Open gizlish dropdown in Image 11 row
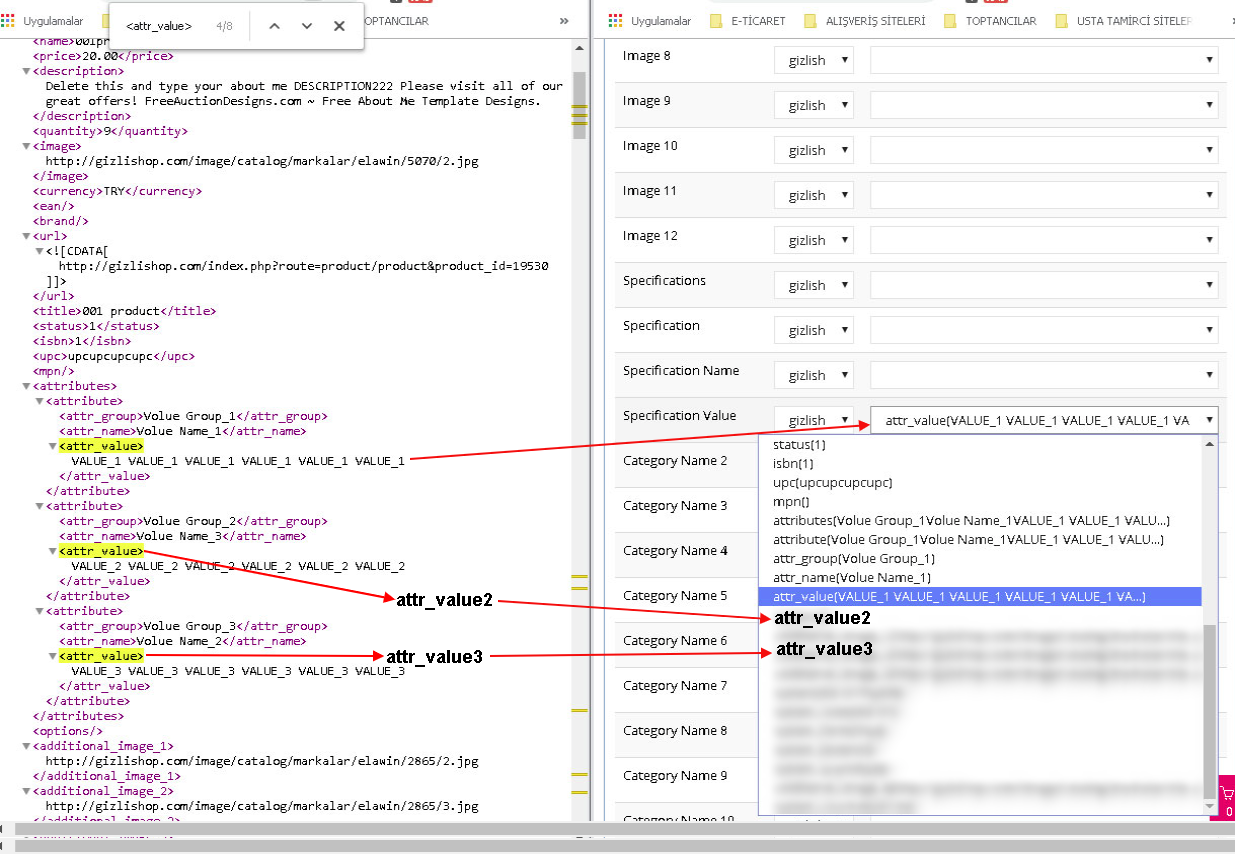The width and height of the screenshot is (1235, 854). coord(814,195)
